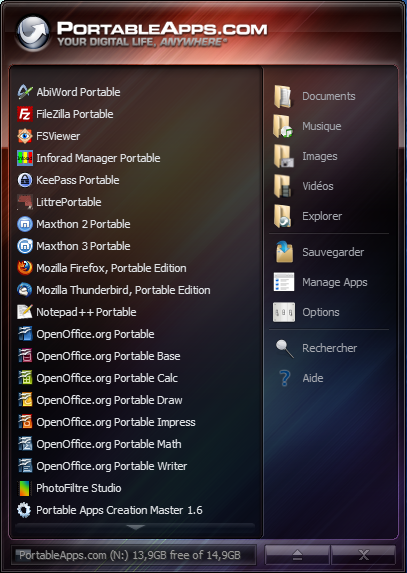
Task: Open OpenOffice.org Portable Calc label
Action: pyautogui.click(x=107, y=378)
